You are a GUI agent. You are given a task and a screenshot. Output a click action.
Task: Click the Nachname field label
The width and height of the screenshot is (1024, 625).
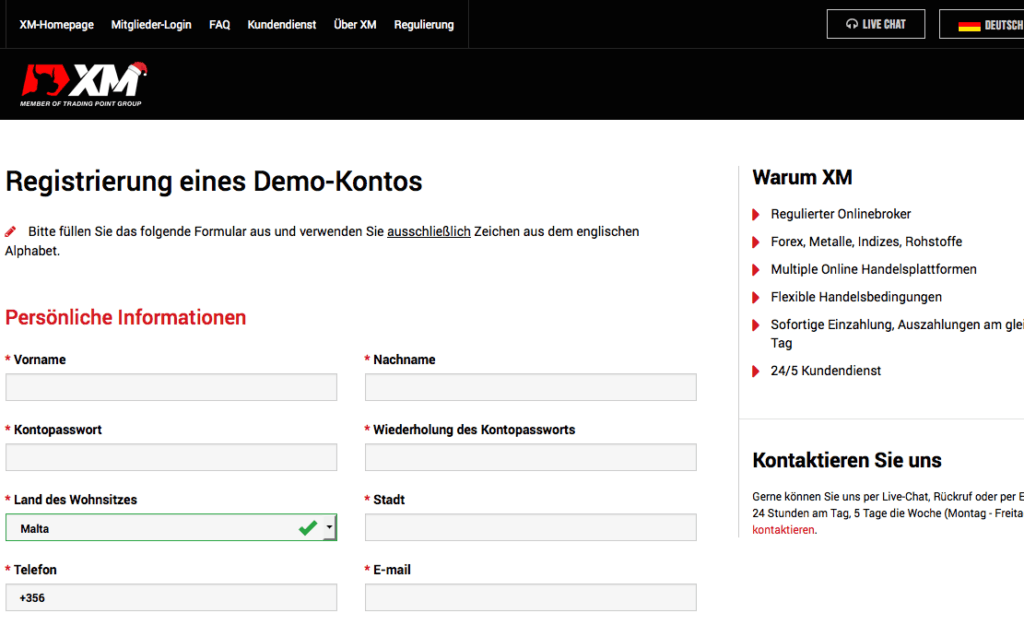(x=404, y=360)
